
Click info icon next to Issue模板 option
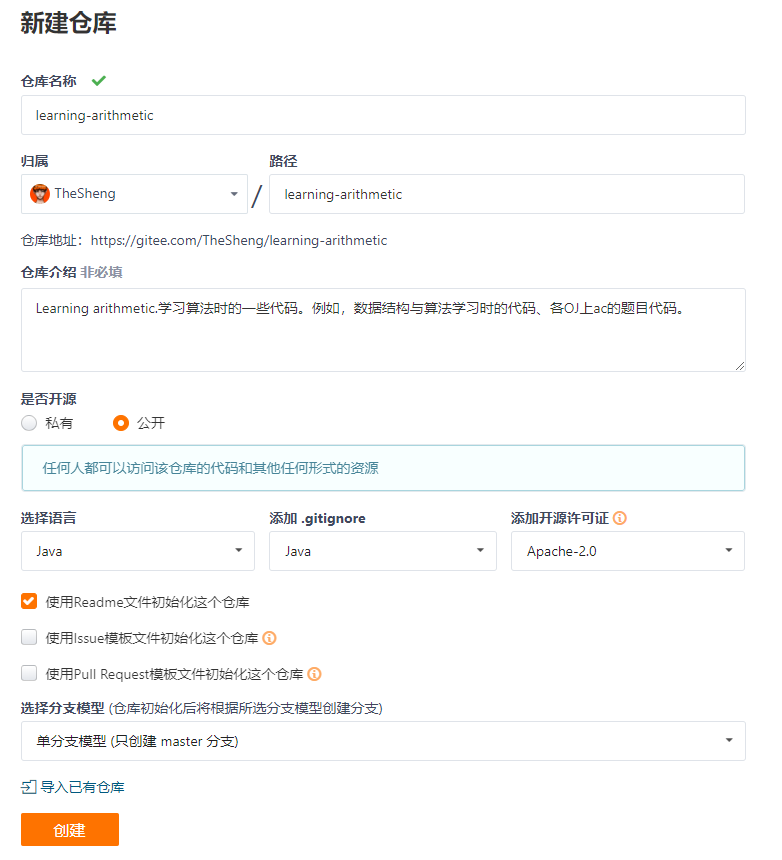(269, 638)
